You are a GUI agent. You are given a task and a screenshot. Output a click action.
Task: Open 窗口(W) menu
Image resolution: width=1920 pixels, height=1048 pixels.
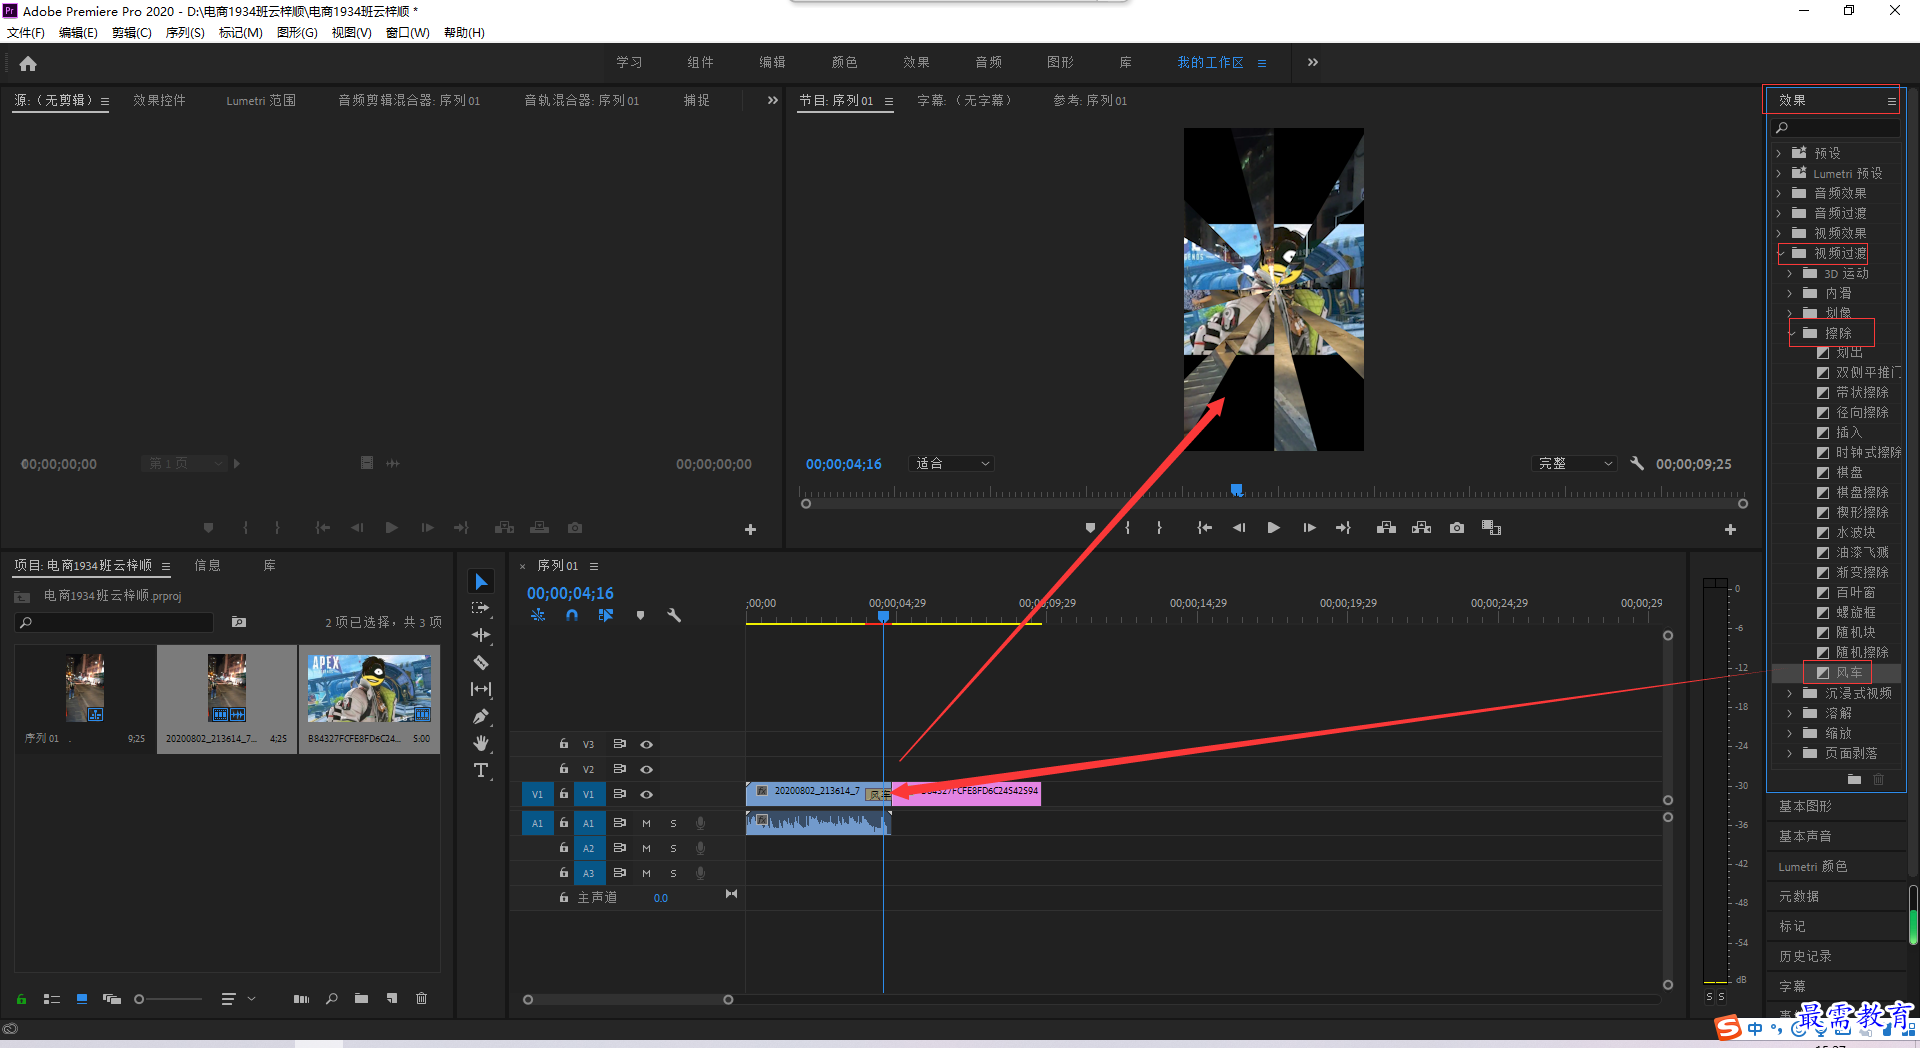click(407, 33)
